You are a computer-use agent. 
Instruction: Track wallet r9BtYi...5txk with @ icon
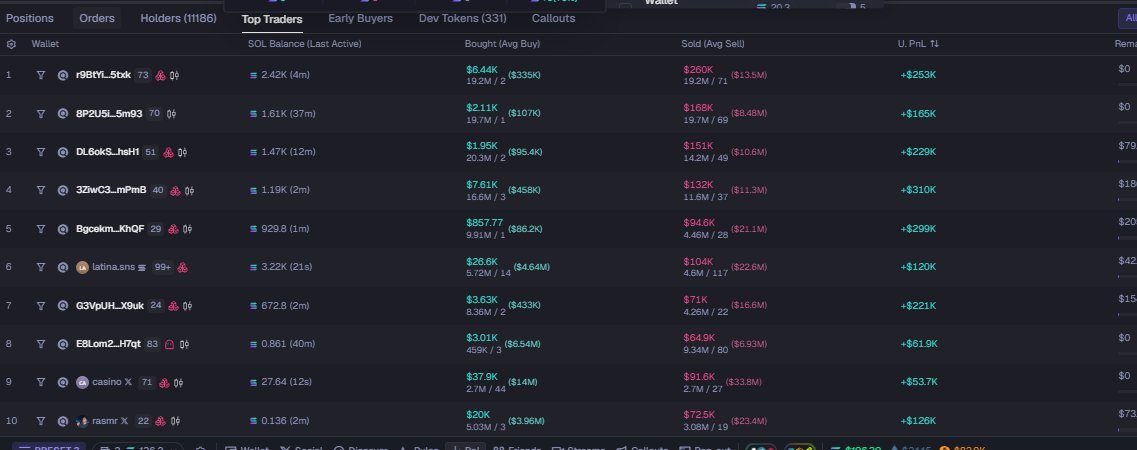point(63,75)
